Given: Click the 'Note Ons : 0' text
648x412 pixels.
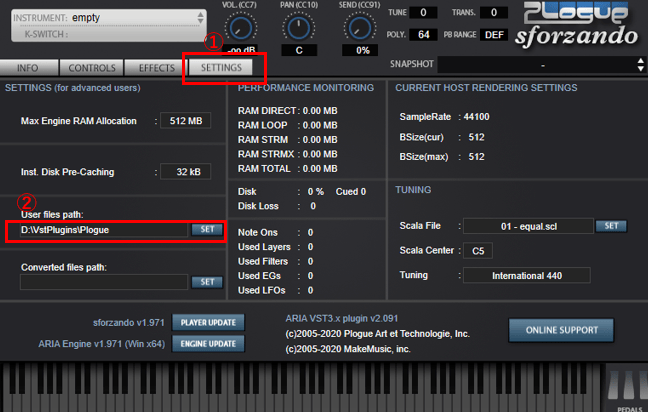Looking at the screenshot, I should click(276, 232).
